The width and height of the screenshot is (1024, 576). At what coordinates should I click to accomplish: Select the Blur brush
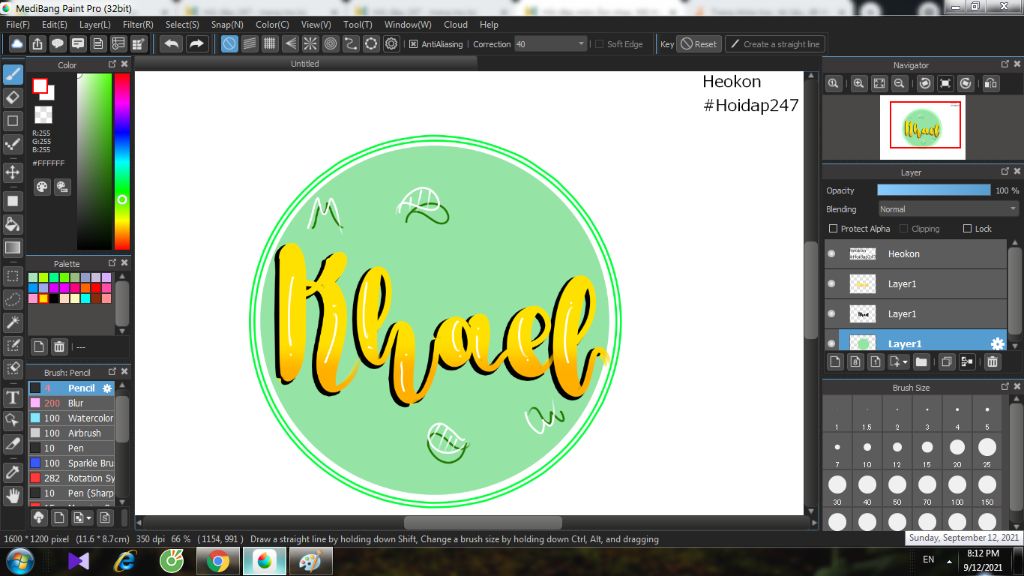point(72,403)
